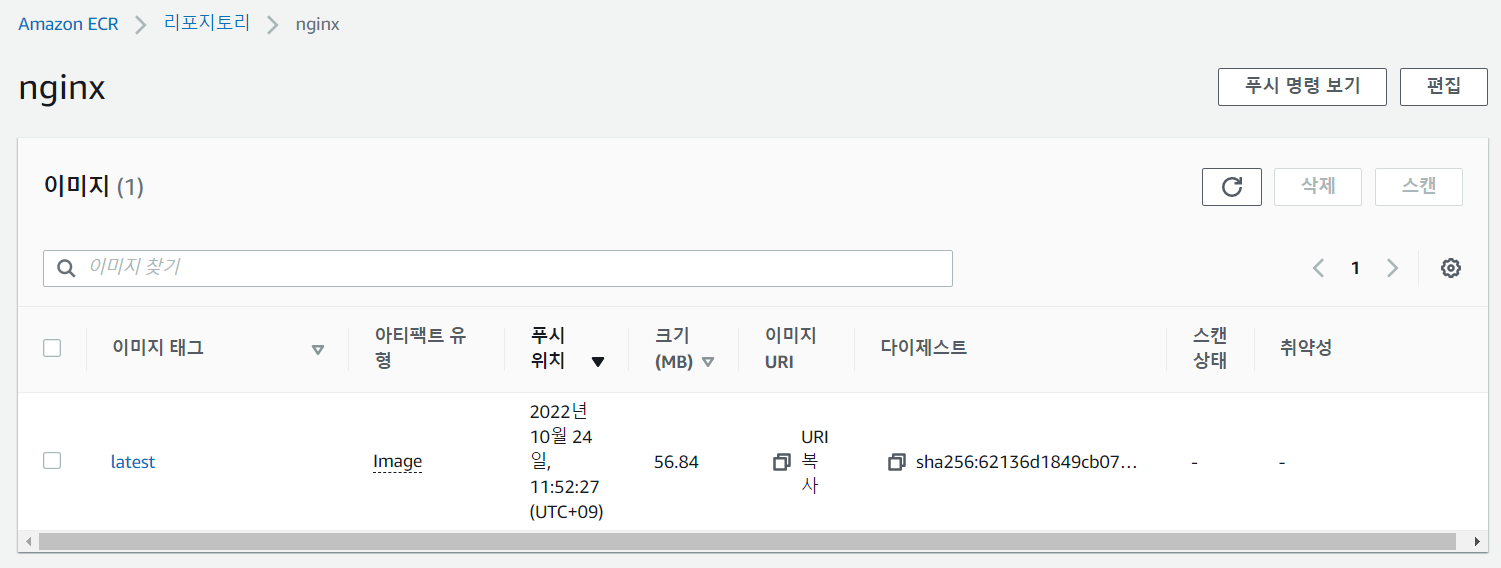Image resolution: width=1501 pixels, height=568 pixels.
Task: Open table preferences gear icon
Action: pyautogui.click(x=1451, y=268)
